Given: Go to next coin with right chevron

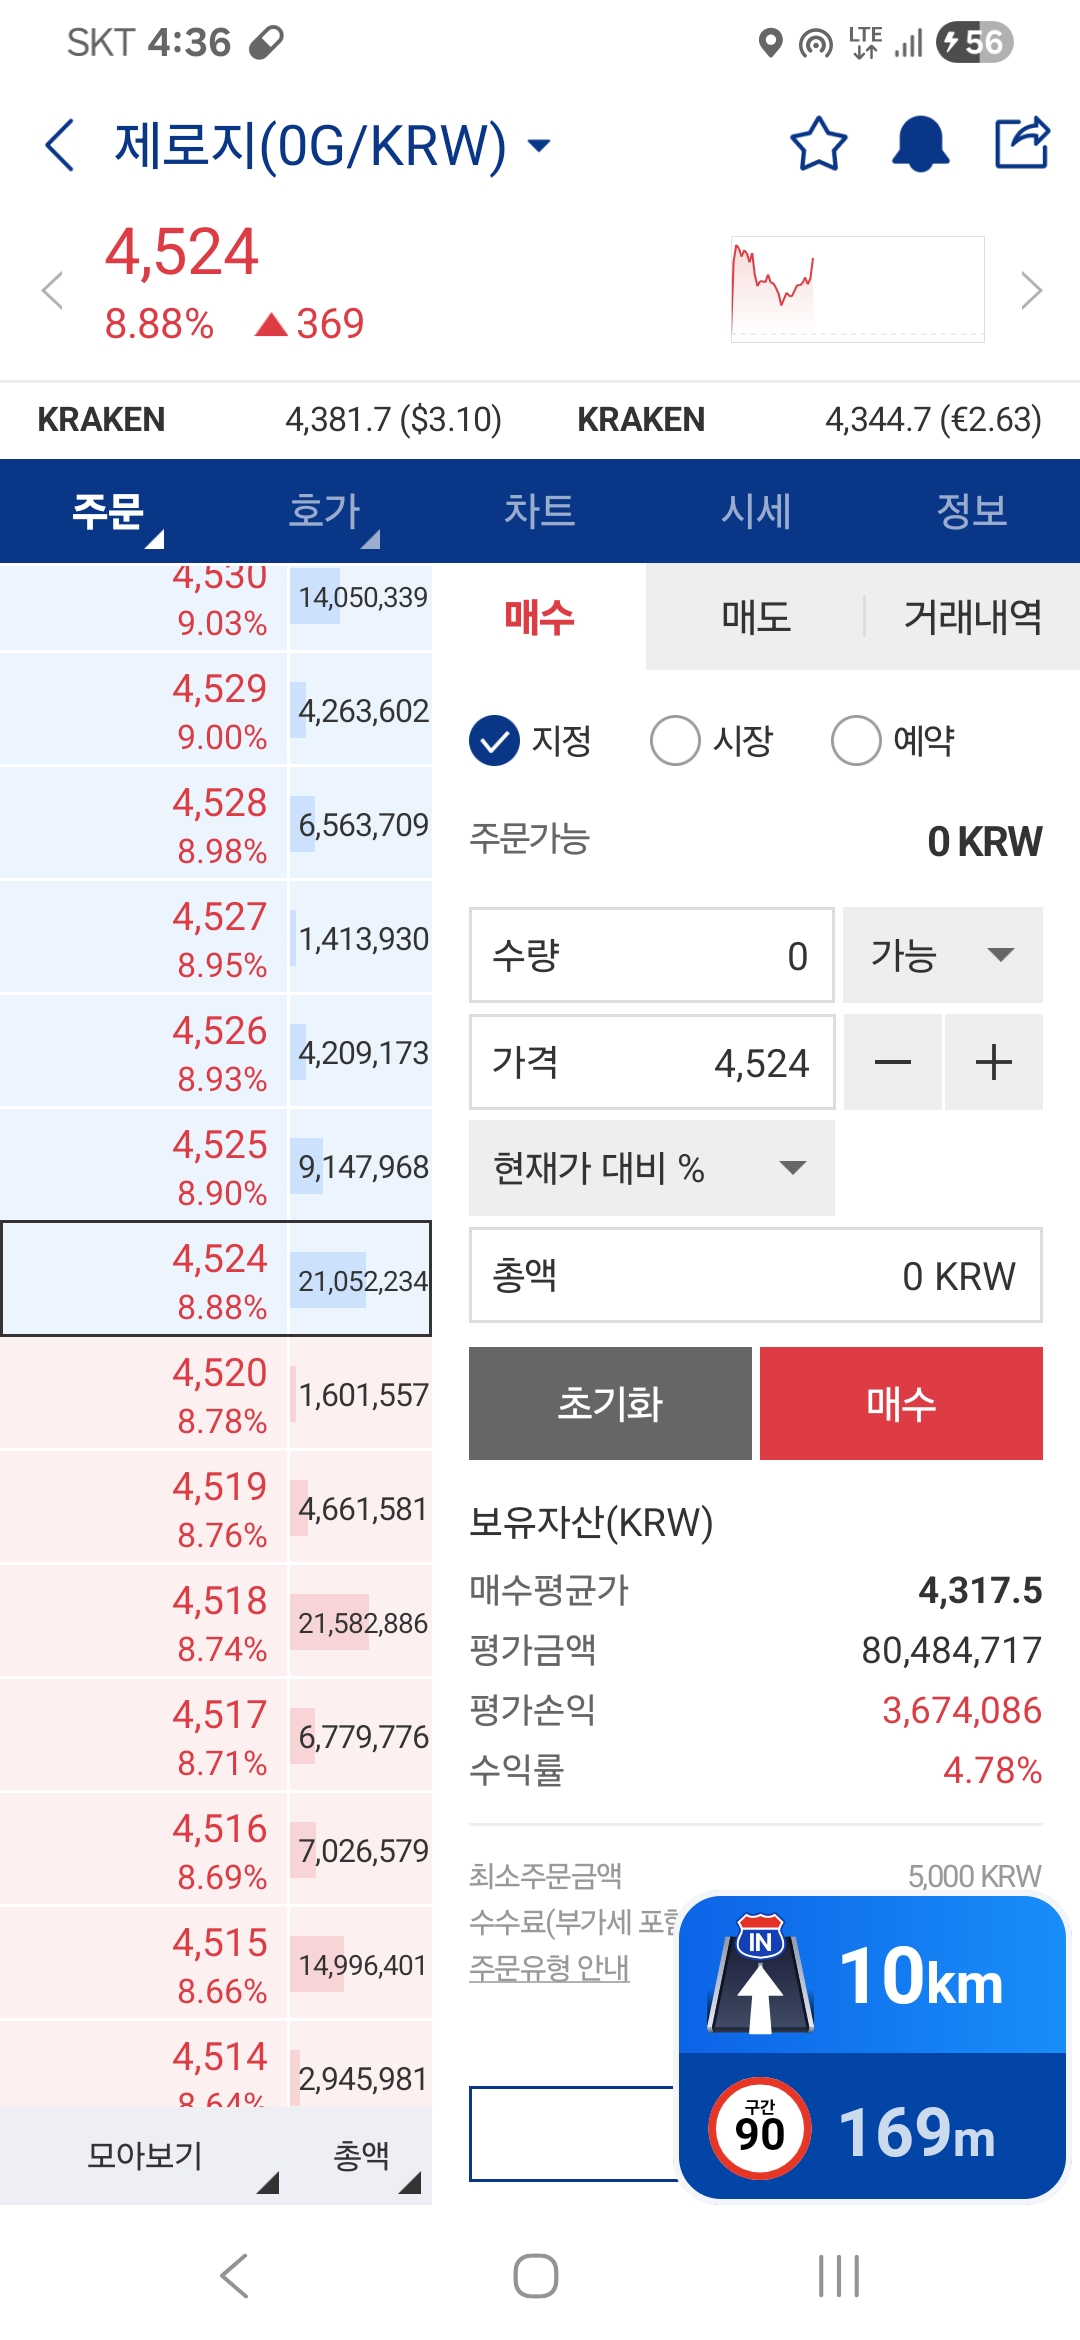Looking at the screenshot, I should (x=1031, y=291).
